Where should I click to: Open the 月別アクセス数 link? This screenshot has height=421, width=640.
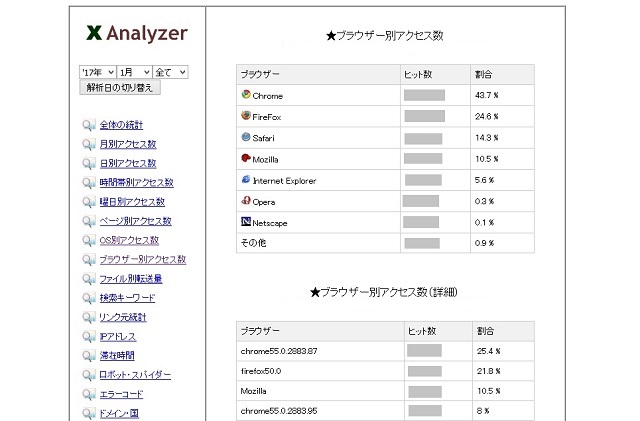coord(128,144)
